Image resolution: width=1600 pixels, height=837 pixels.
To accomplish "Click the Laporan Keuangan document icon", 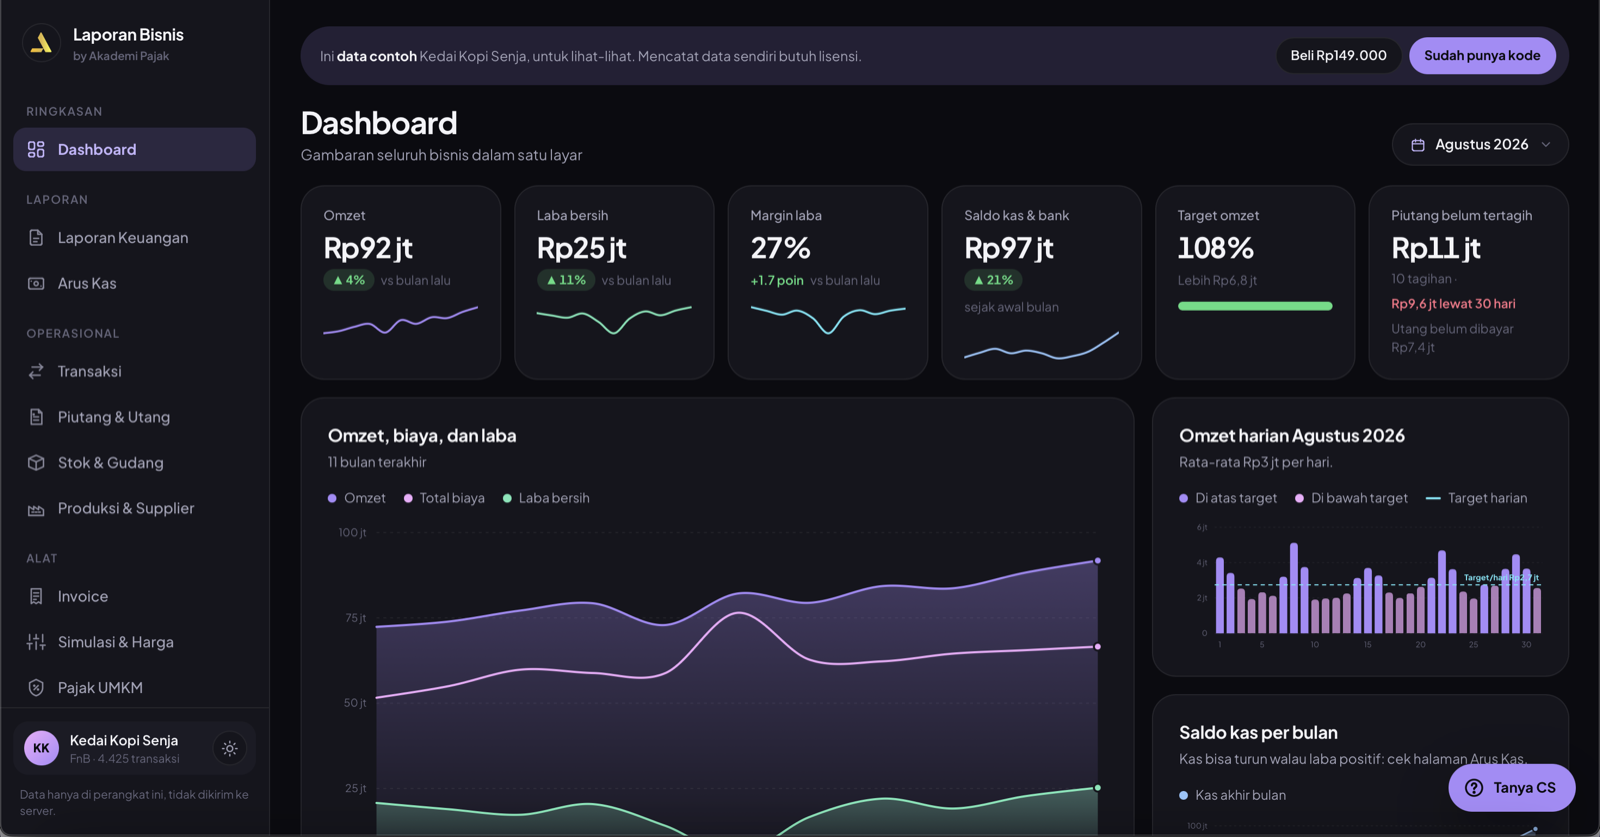I will point(36,238).
